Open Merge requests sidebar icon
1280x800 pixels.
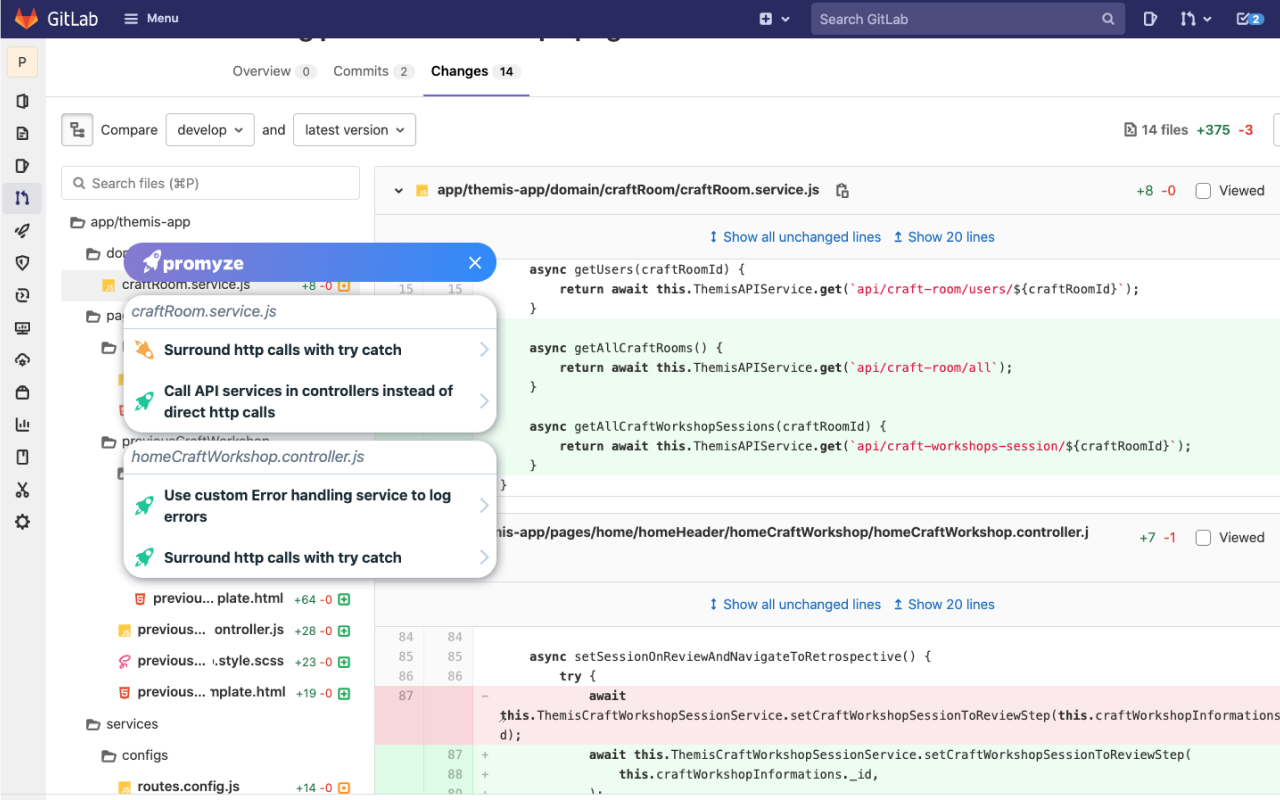22,198
